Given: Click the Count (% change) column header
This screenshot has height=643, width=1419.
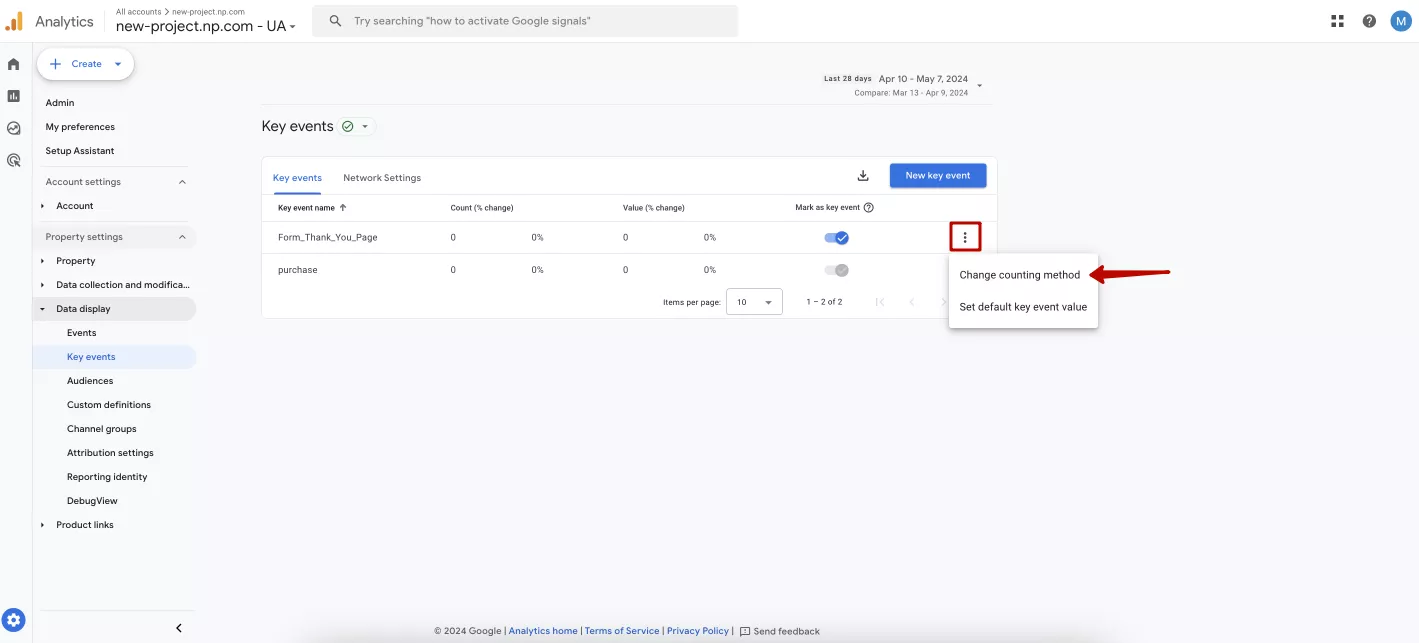Looking at the screenshot, I should [x=482, y=208].
